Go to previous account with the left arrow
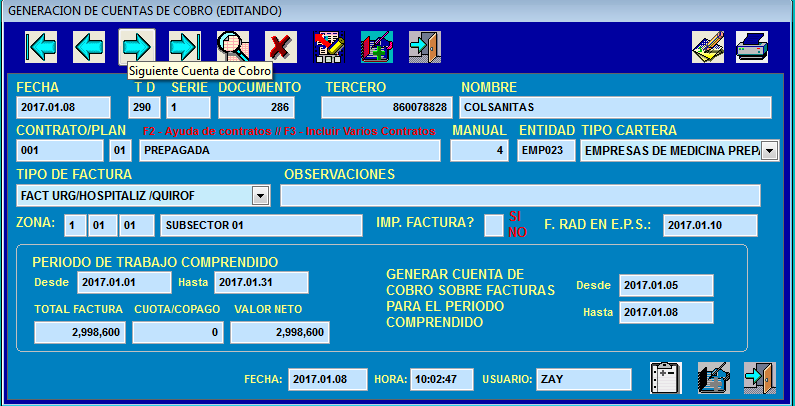Screen dimensions: 795x406 pos(89,47)
